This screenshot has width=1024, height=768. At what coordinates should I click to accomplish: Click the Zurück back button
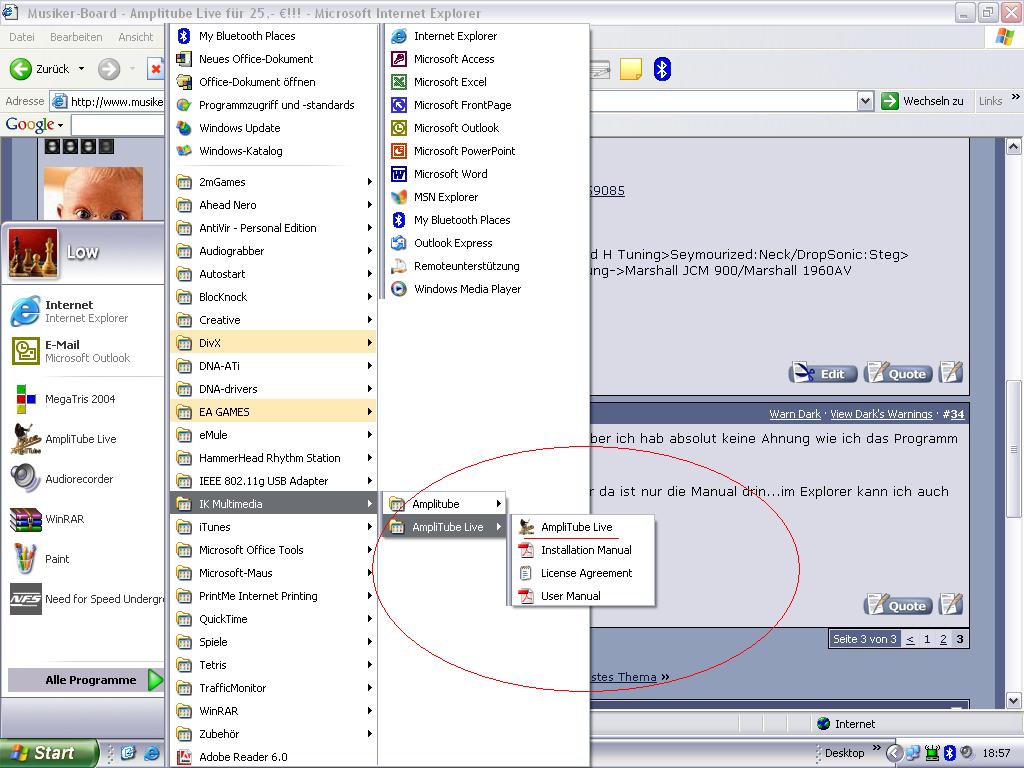coord(40,69)
